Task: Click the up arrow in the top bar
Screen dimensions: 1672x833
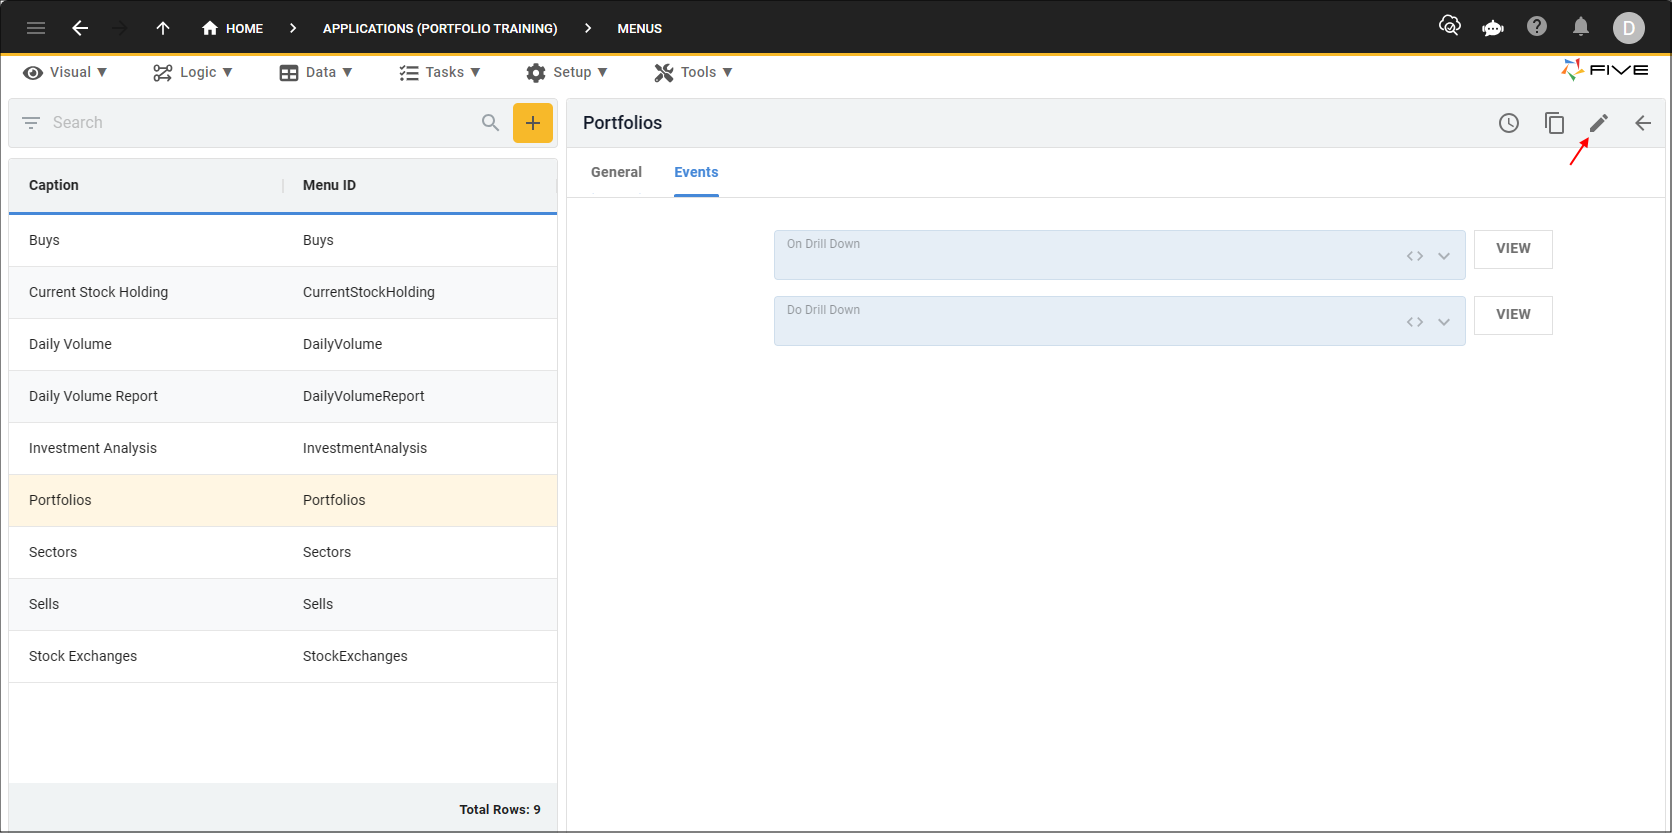Action: 163,28
